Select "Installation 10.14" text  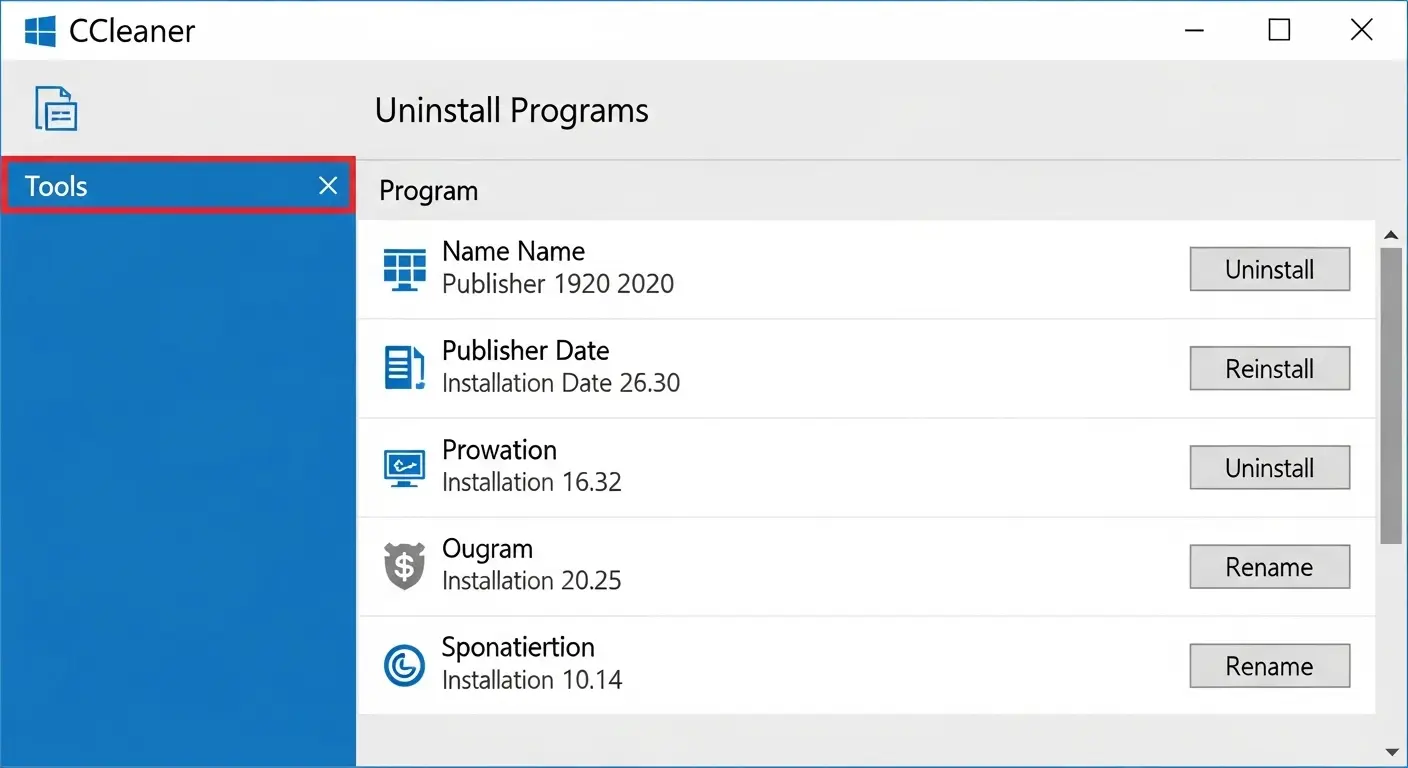(532, 680)
